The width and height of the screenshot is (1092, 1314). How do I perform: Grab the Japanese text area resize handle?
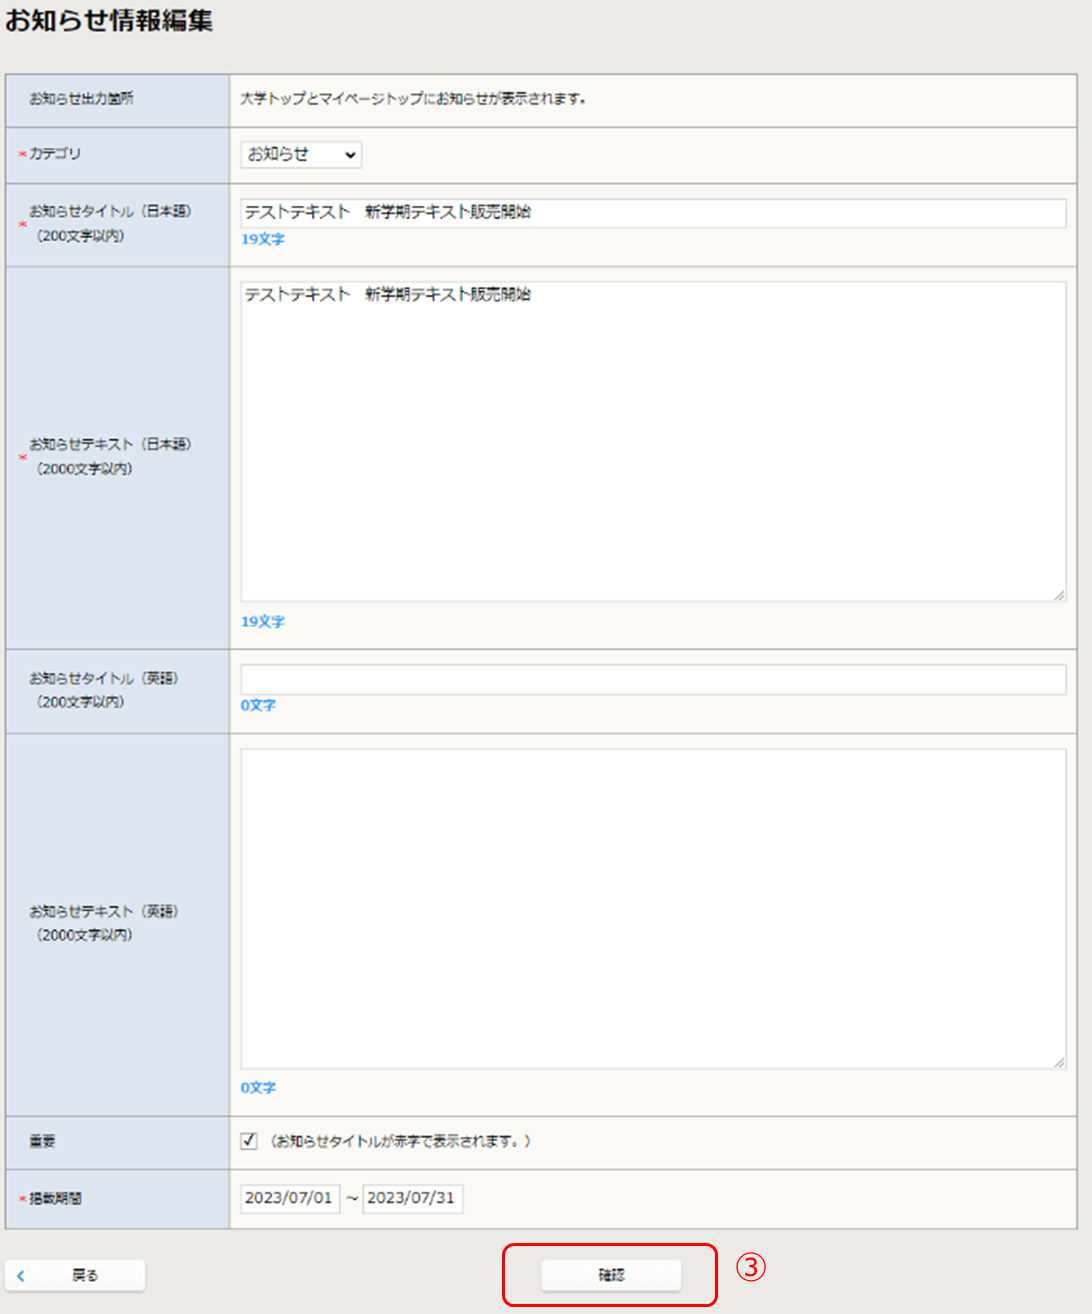(x=1059, y=595)
